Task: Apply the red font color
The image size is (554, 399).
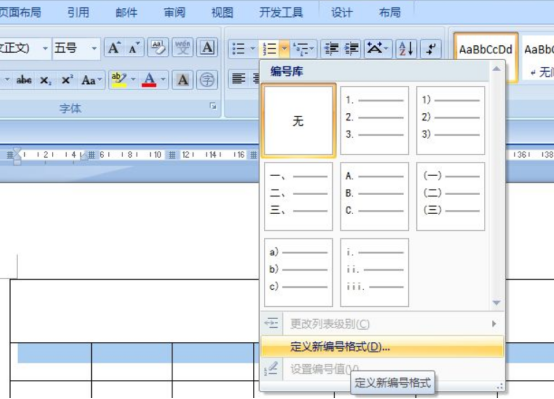Action: 149,80
